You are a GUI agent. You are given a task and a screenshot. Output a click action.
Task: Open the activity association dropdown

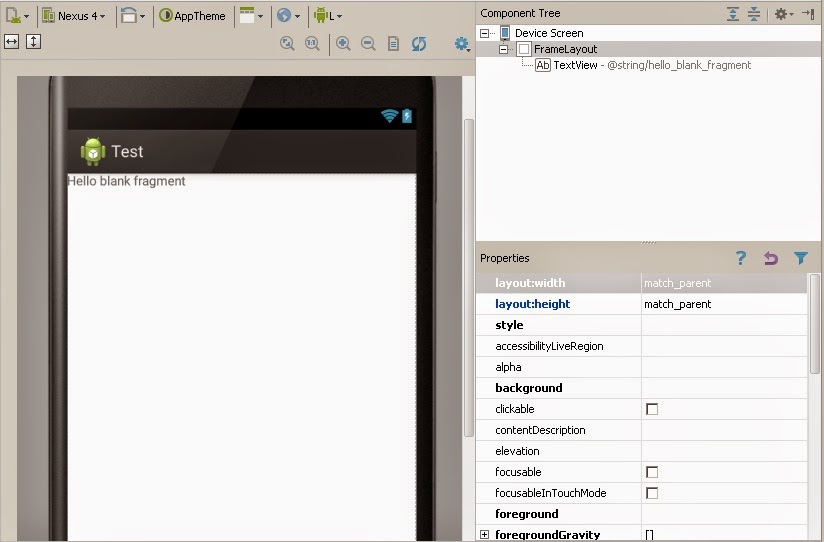pyautogui.click(x=251, y=16)
